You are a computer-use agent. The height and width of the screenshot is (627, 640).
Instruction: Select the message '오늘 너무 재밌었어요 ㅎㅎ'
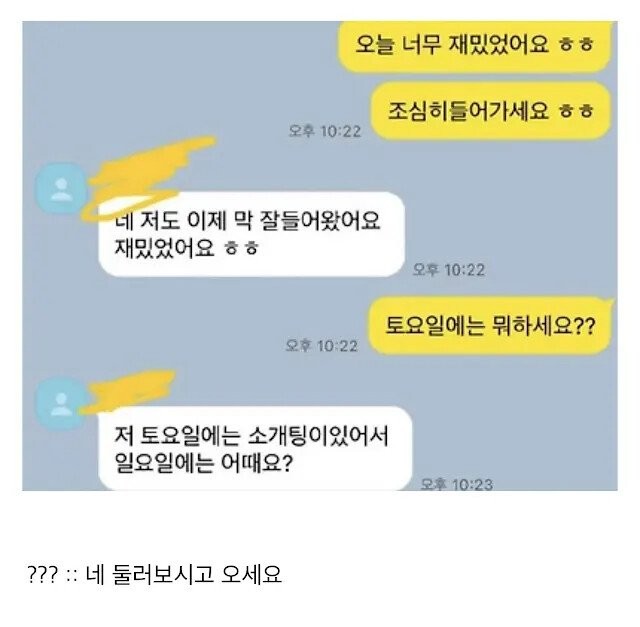pyautogui.click(x=474, y=44)
